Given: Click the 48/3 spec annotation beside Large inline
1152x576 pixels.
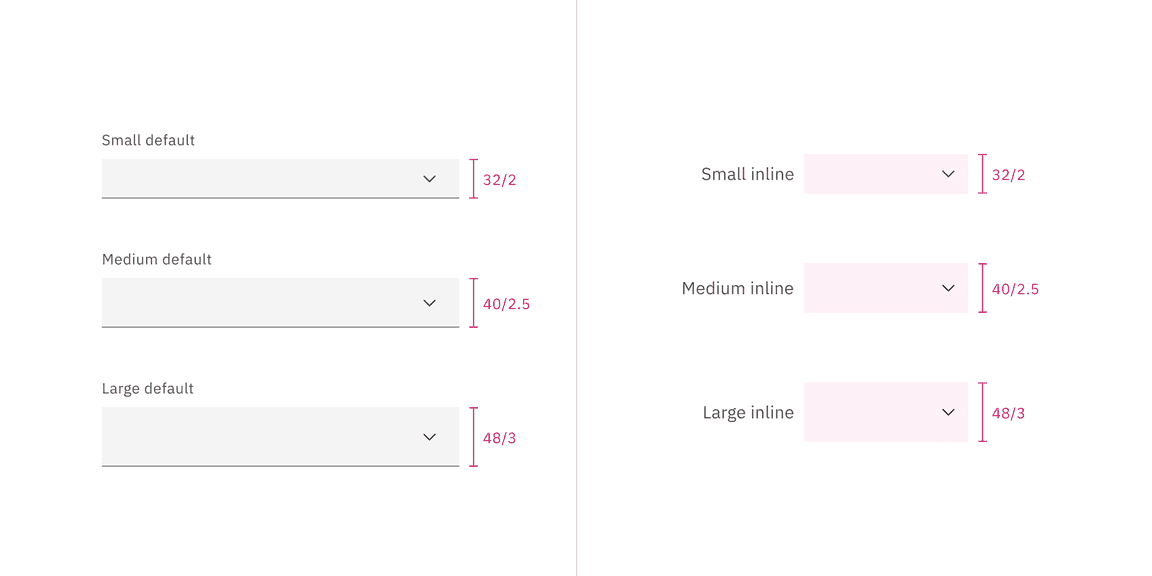Looking at the screenshot, I should pyautogui.click(x=1008, y=412).
